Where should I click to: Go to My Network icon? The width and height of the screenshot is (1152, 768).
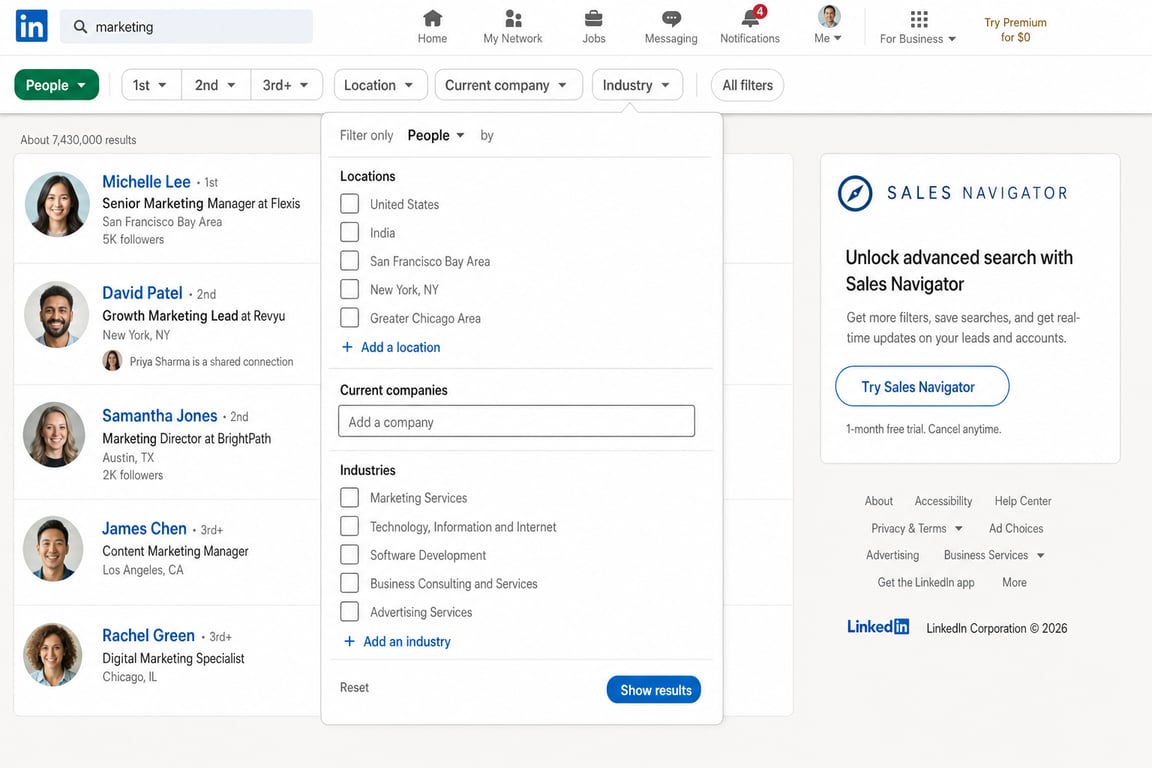pyautogui.click(x=513, y=18)
